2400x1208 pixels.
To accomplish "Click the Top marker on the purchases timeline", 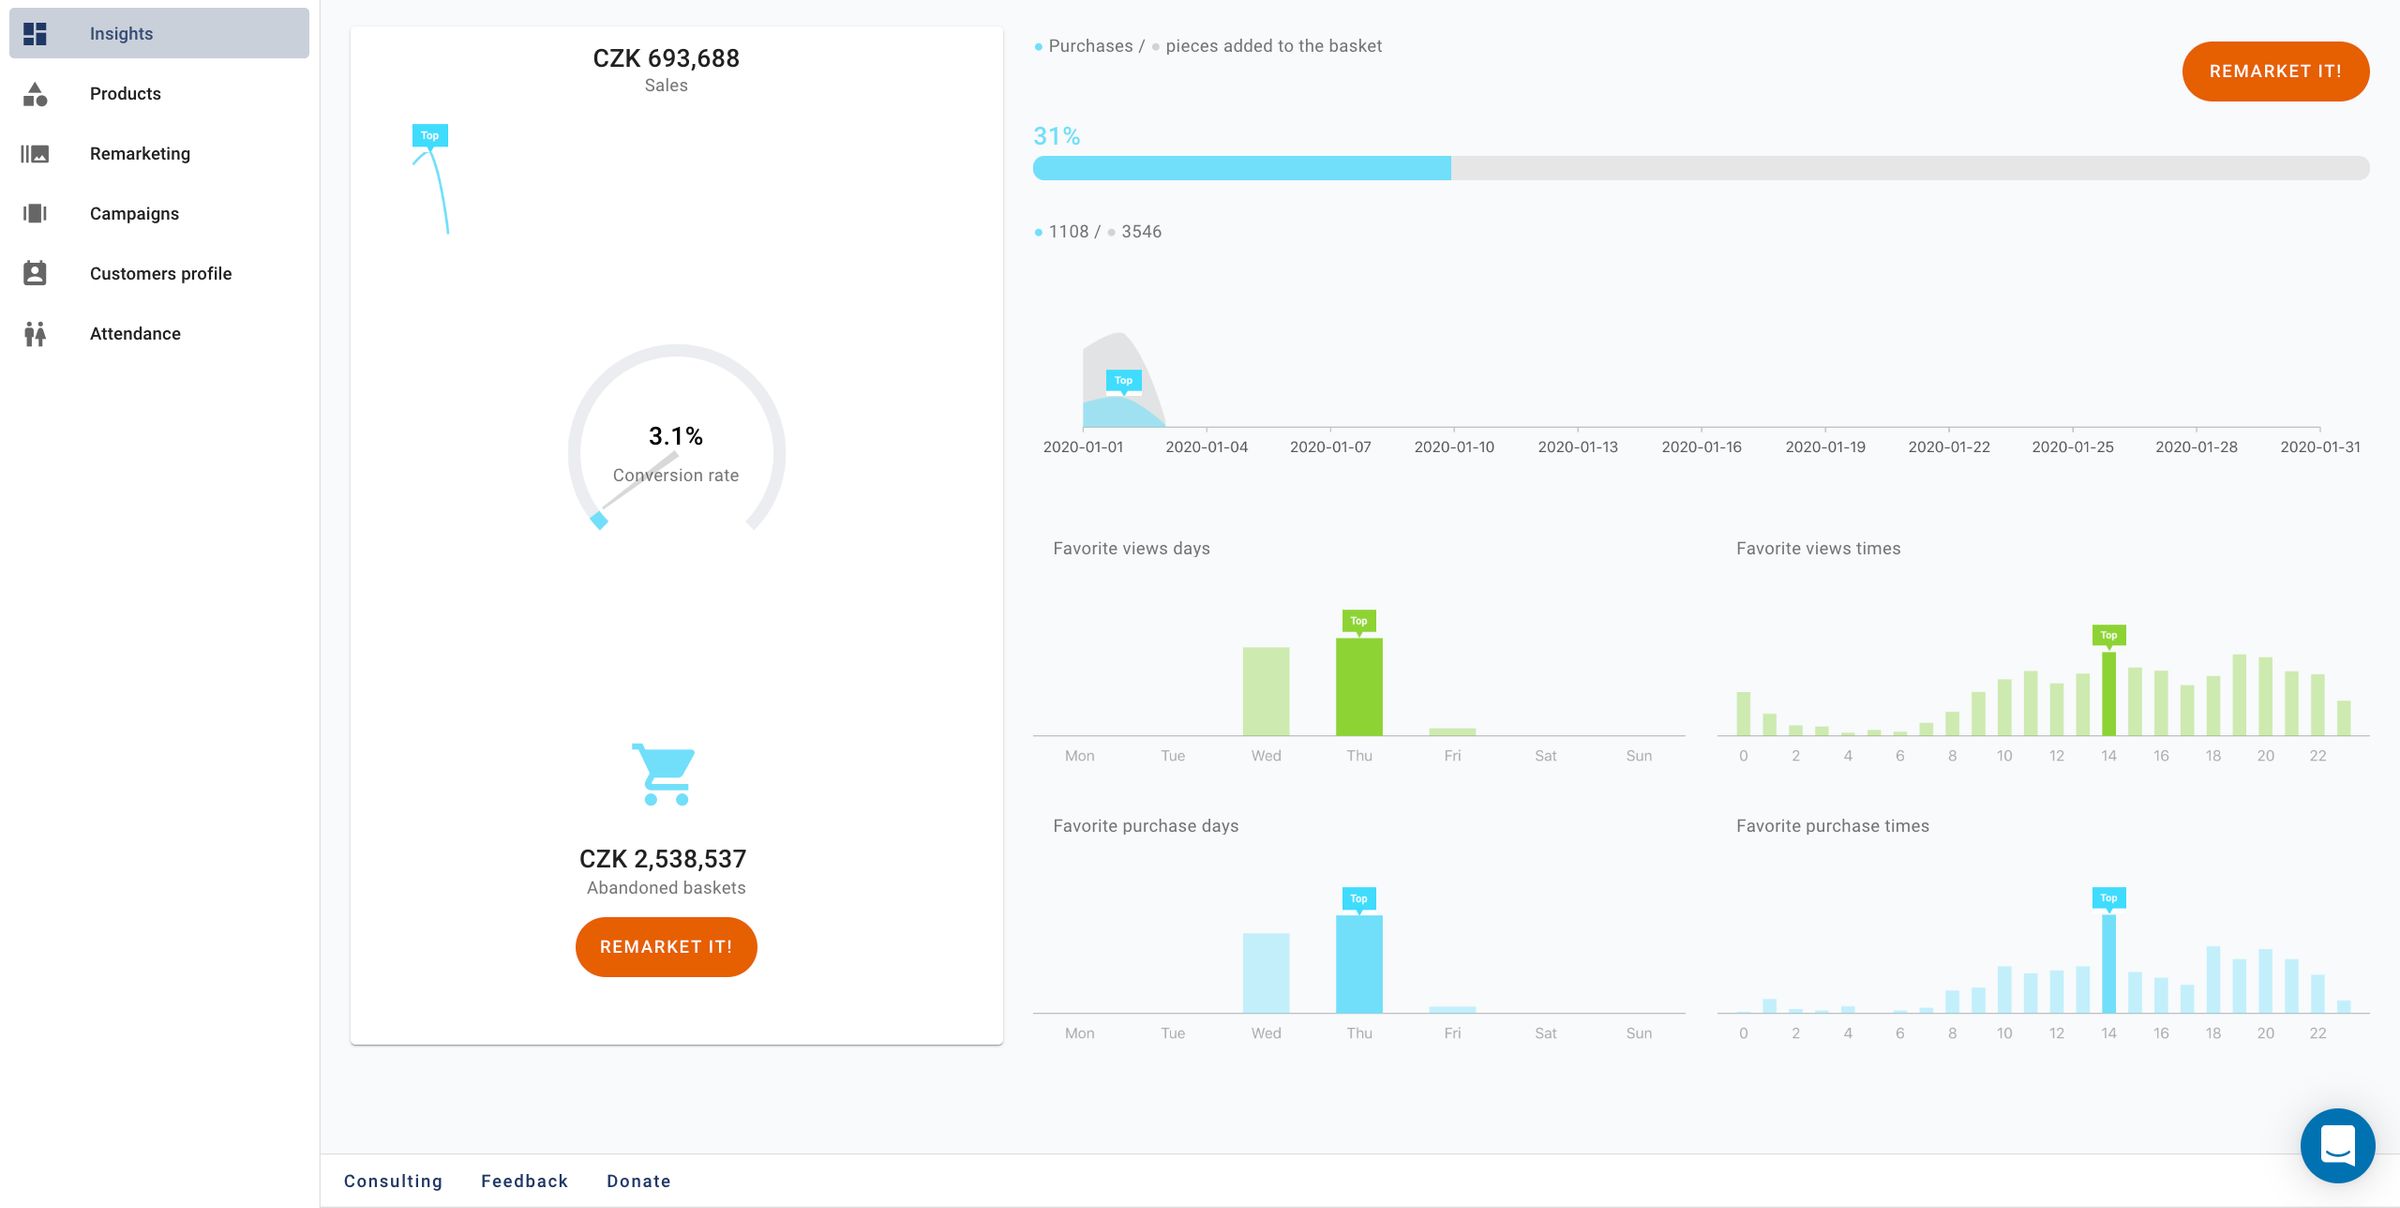I will point(1123,380).
